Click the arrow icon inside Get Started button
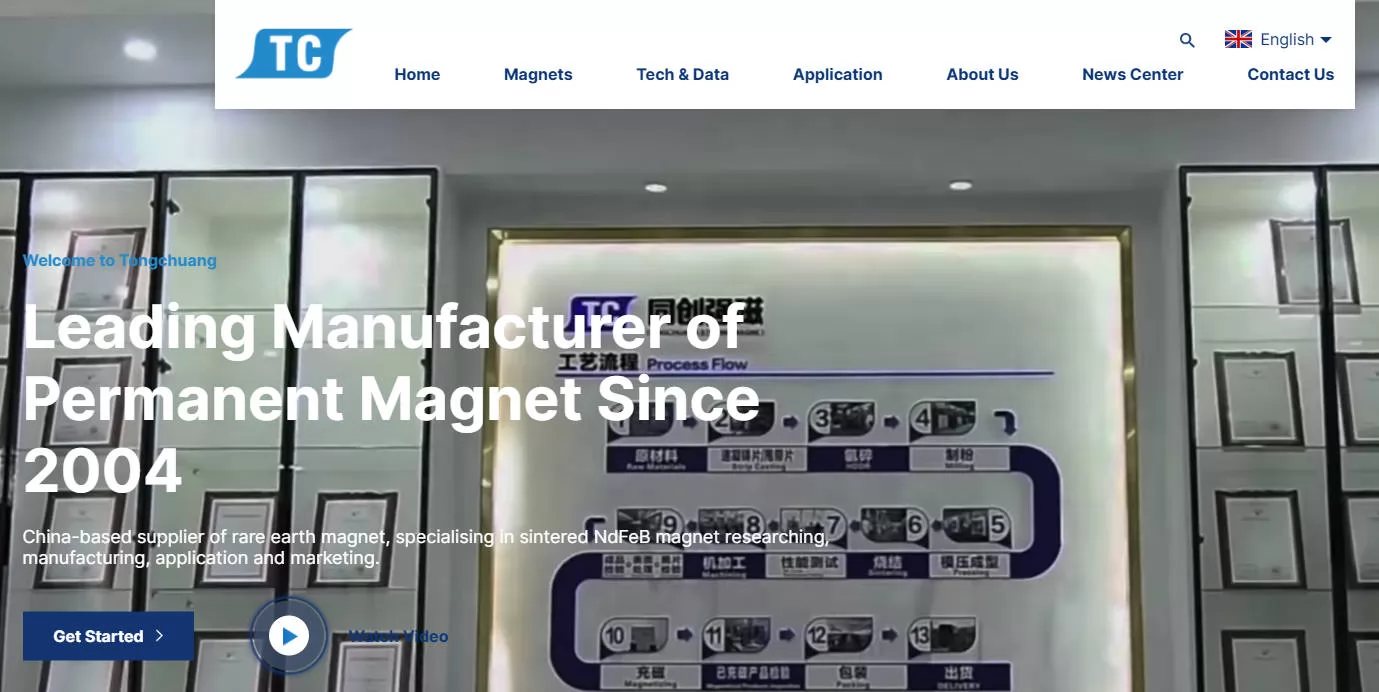This screenshot has height=692, width=1379. (x=160, y=636)
